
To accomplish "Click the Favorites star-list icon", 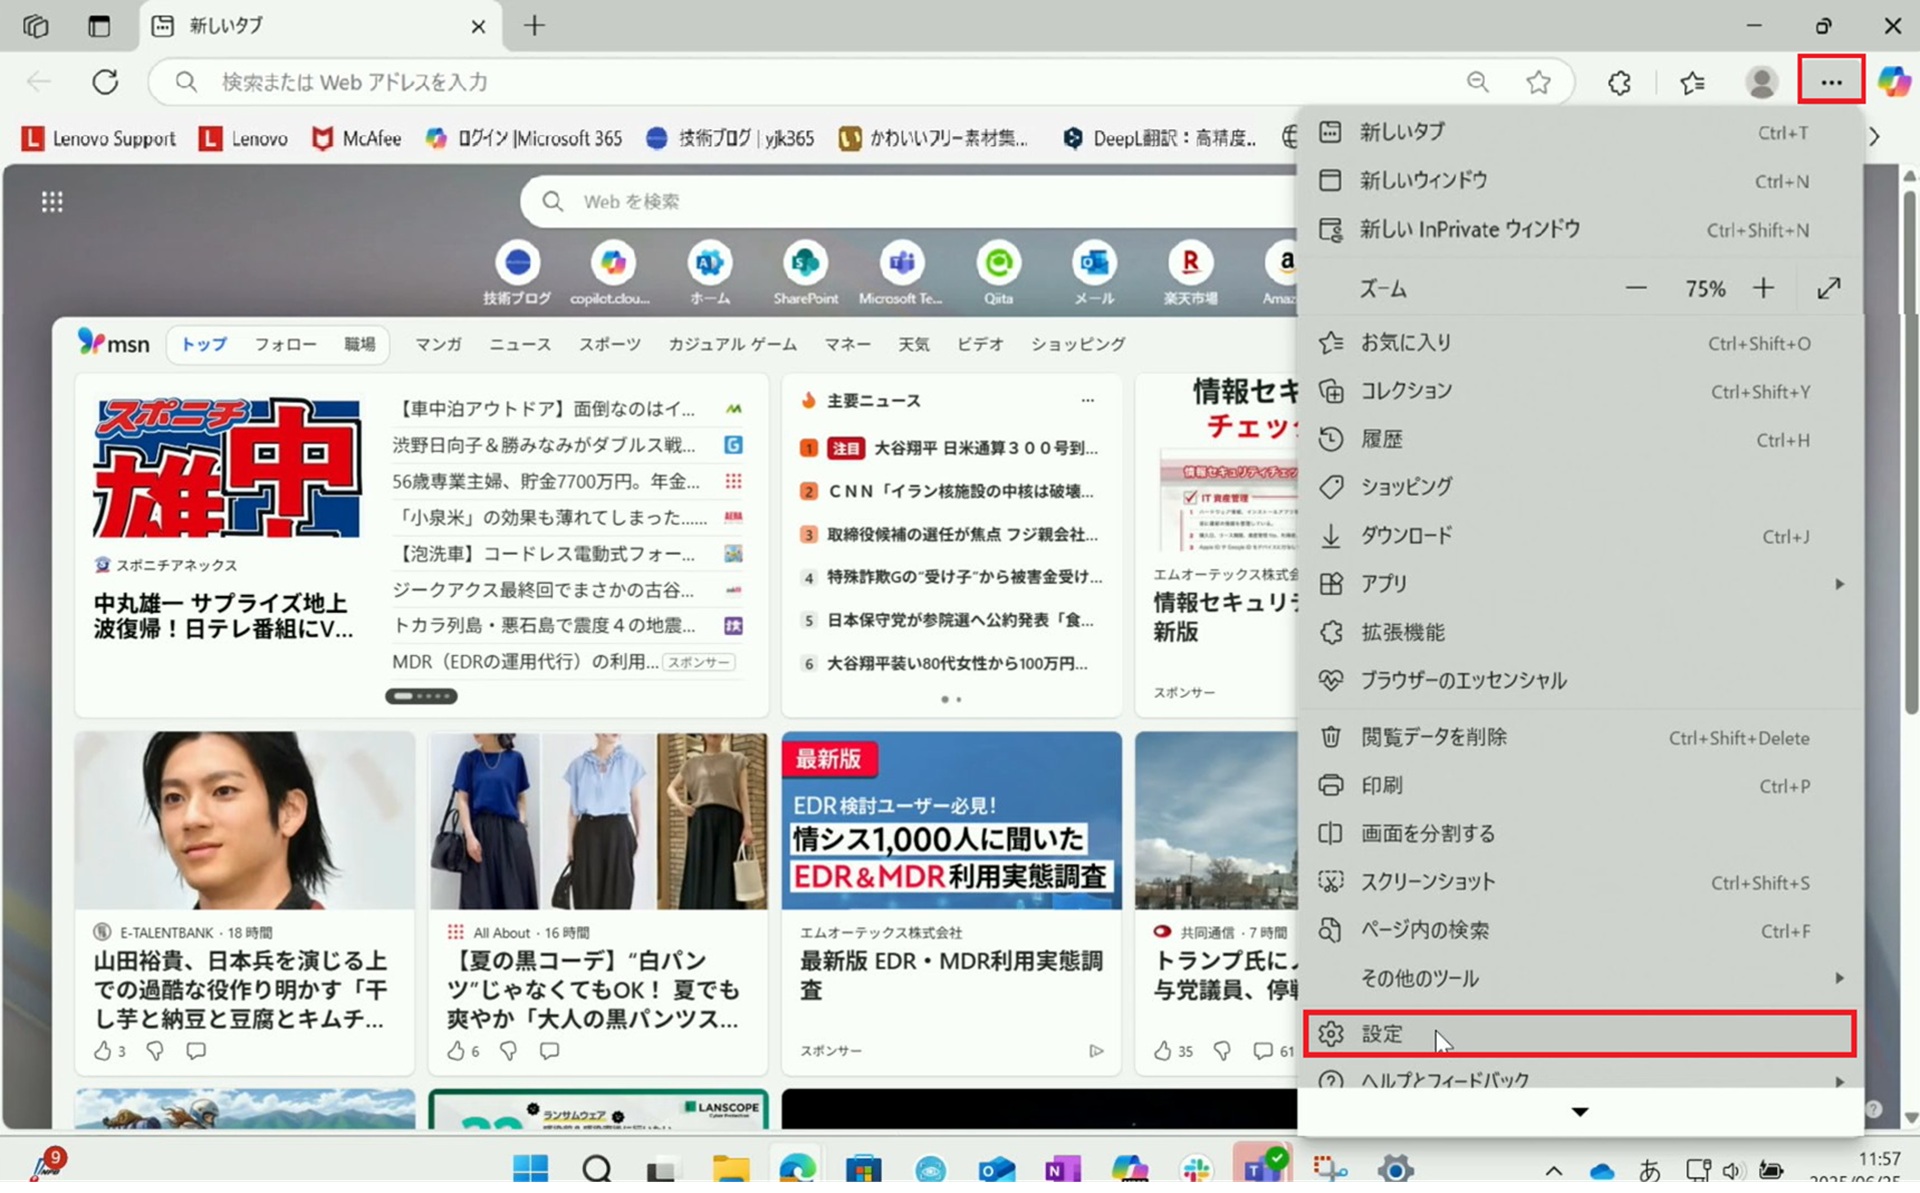I will (1692, 82).
